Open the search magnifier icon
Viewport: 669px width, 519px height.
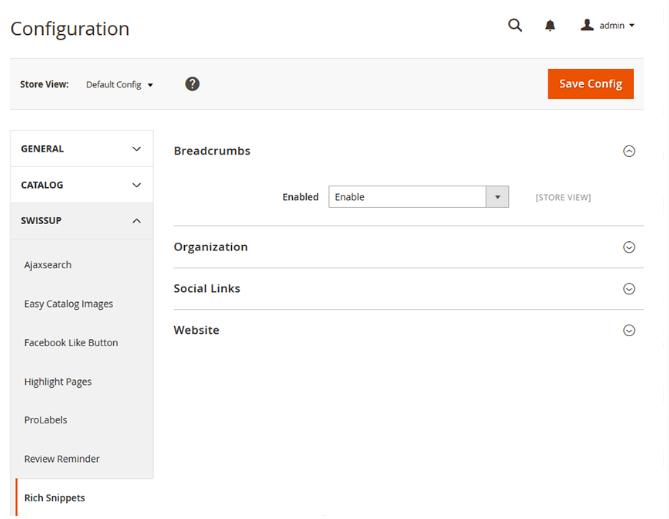(515, 26)
